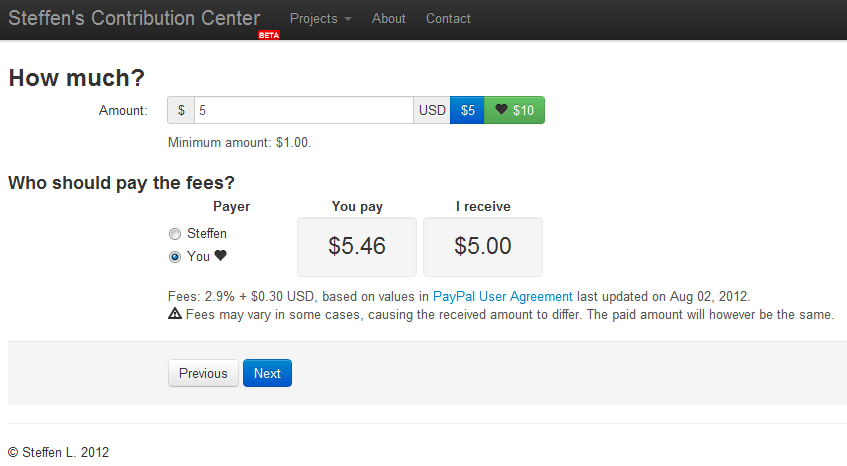Click the Projects dropdown caret arrow
The width and height of the screenshot is (847, 466).
point(348,20)
